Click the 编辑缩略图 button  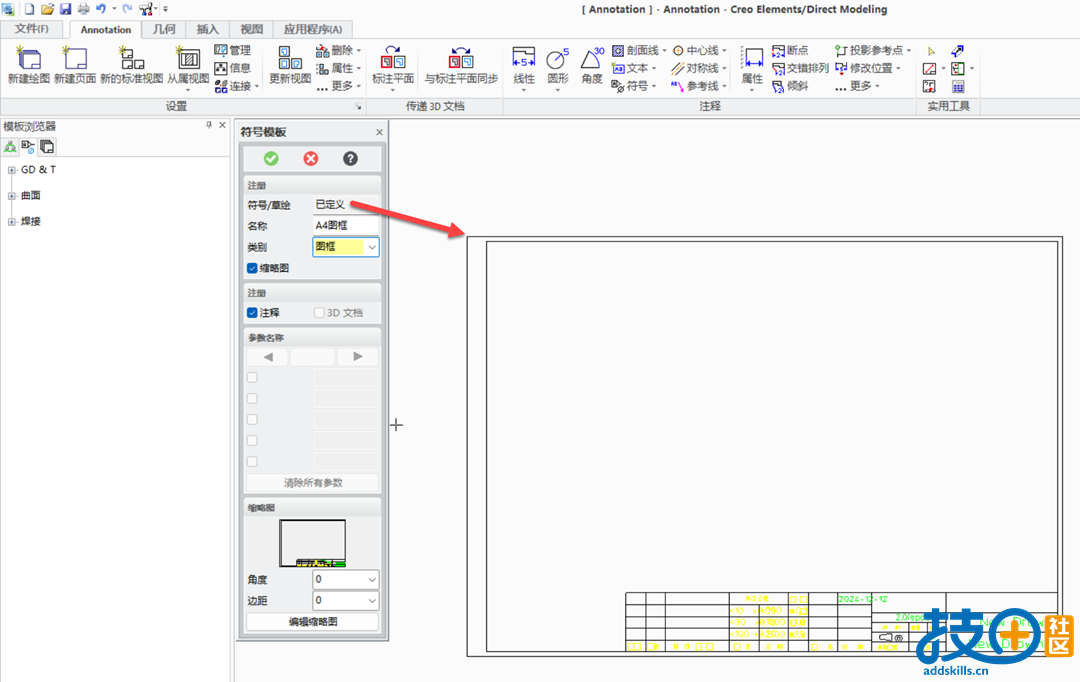313,621
